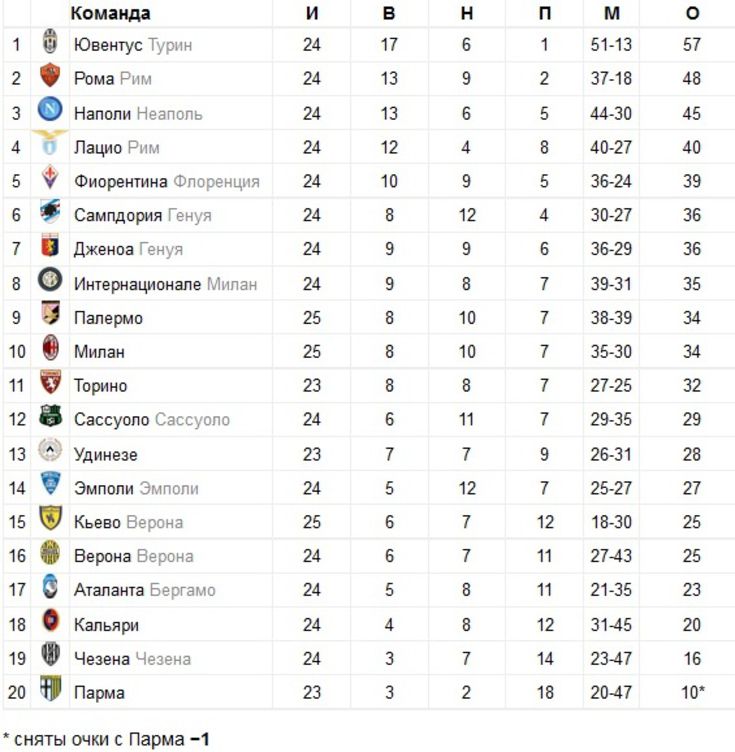Click the Команда column header

(x=110, y=13)
